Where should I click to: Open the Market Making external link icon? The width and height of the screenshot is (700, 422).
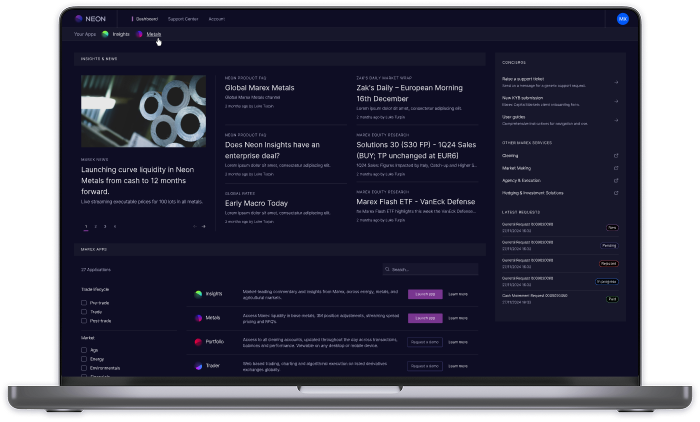point(615,168)
